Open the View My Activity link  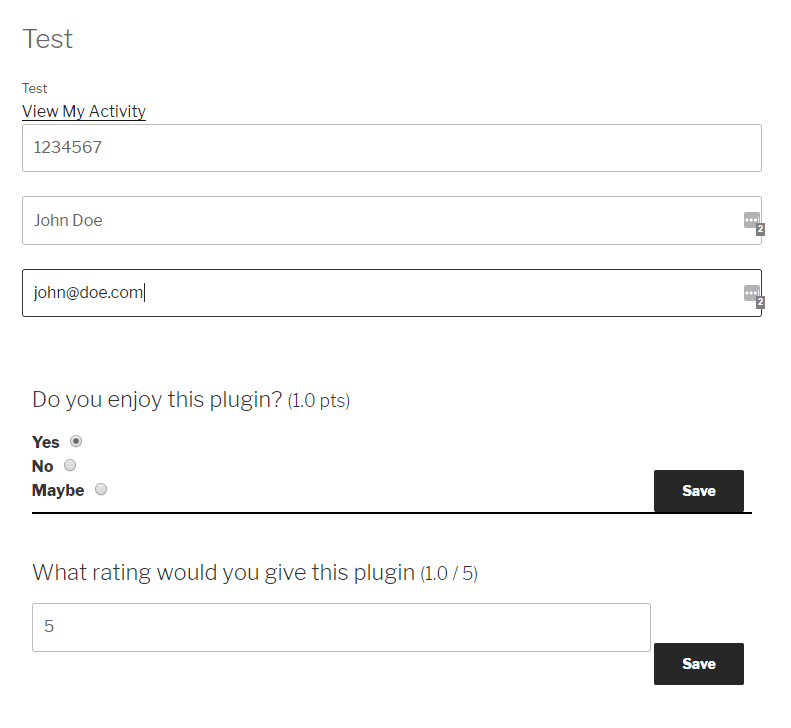tap(84, 111)
